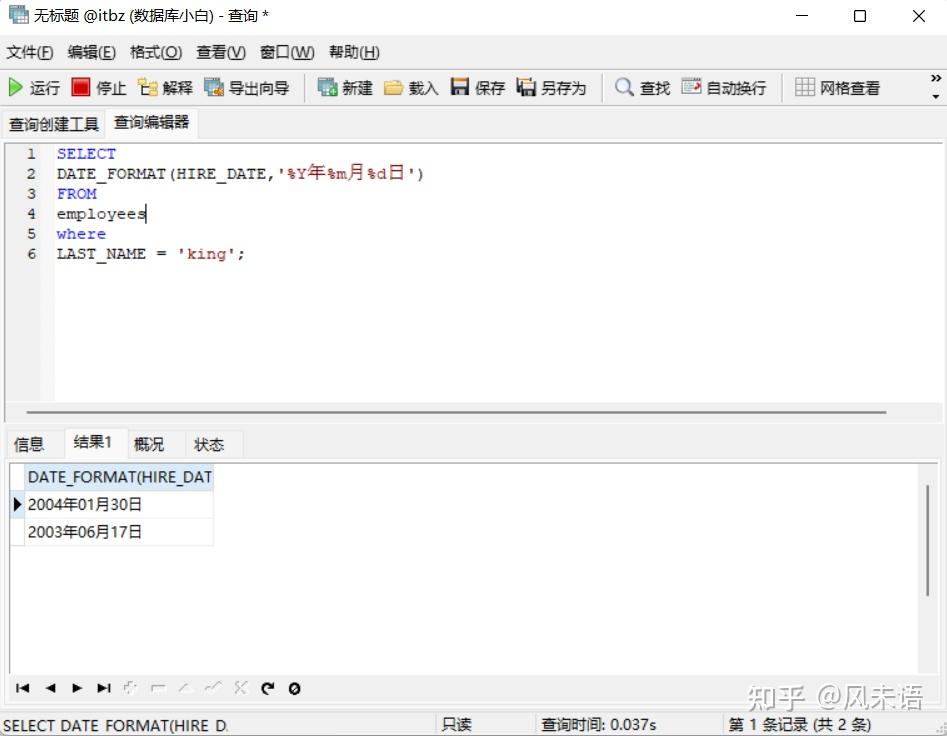947x736 pixels.
Task: Click the 载入 load button
Action: pos(410,87)
